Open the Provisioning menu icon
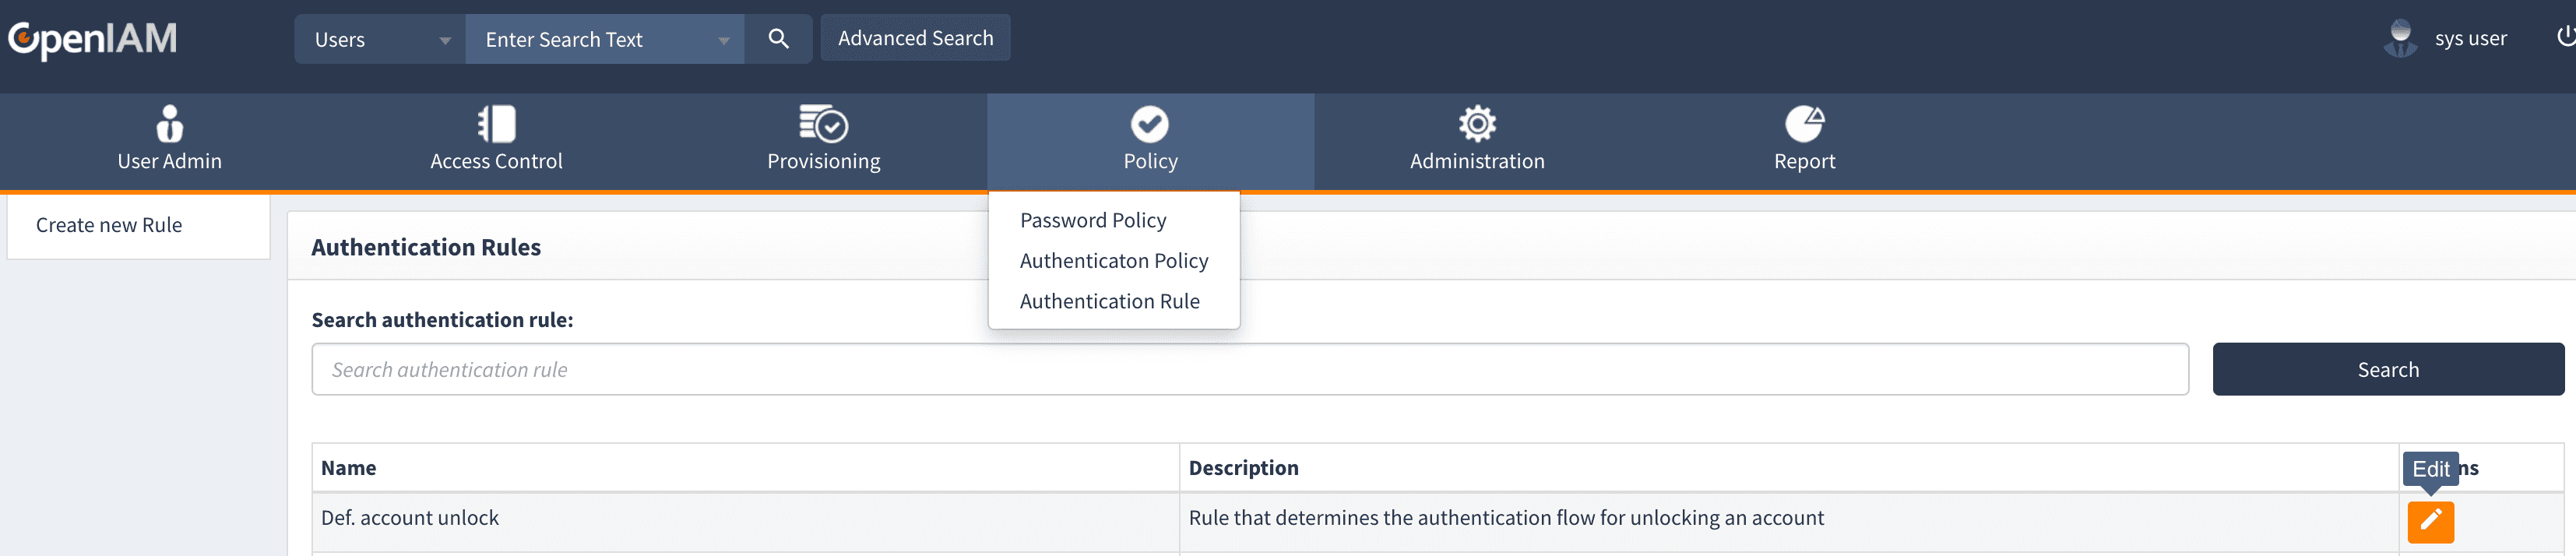The image size is (2576, 556). click(x=823, y=124)
